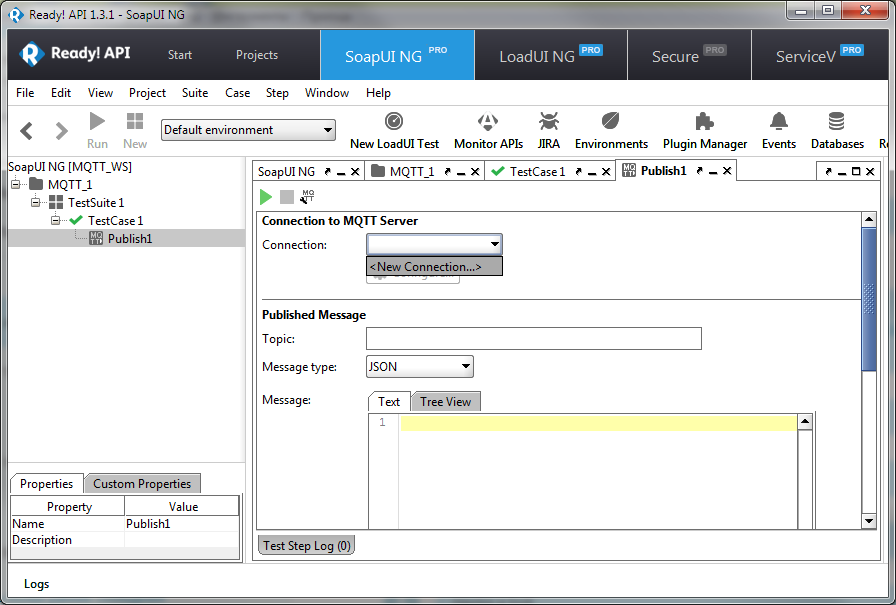Open the Logs panel
The width and height of the screenshot is (896, 605).
[x=36, y=584]
